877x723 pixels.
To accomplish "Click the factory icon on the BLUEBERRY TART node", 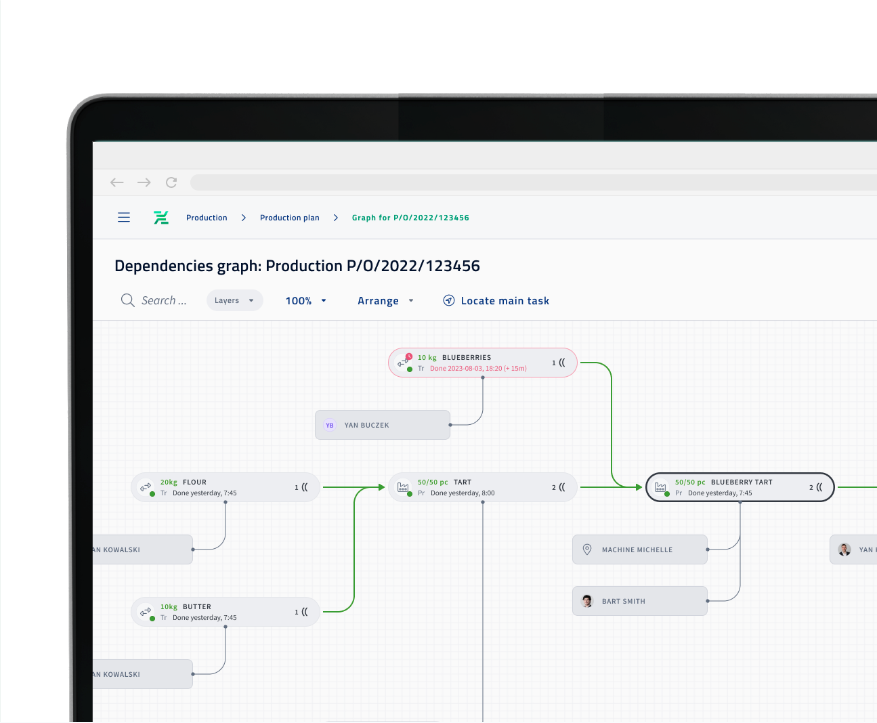I will pos(659,487).
